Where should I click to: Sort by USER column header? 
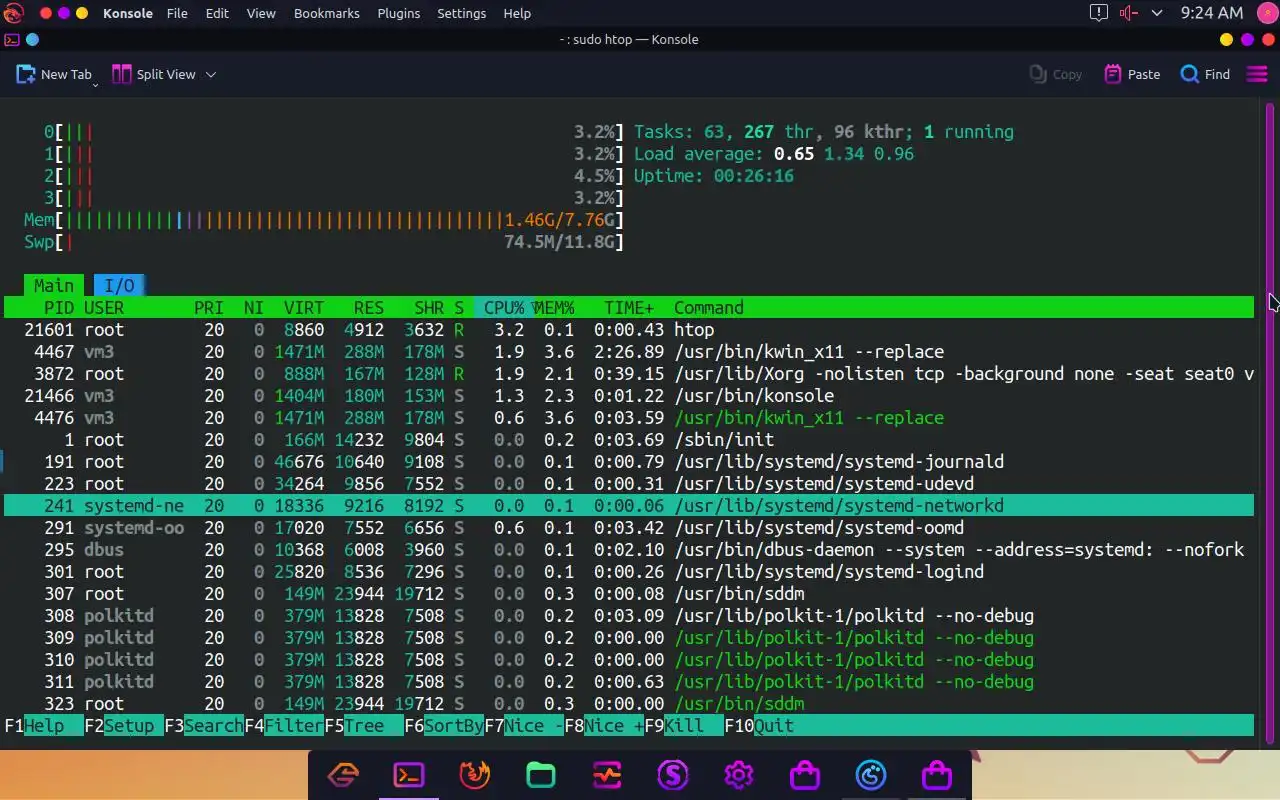[x=104, y=308]
